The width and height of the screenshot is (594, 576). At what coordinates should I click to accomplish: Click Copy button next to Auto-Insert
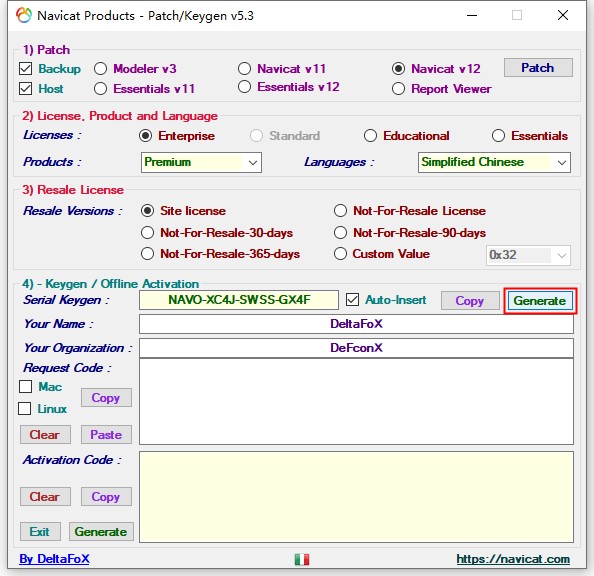pyautogui.click(x=470, y=301)
